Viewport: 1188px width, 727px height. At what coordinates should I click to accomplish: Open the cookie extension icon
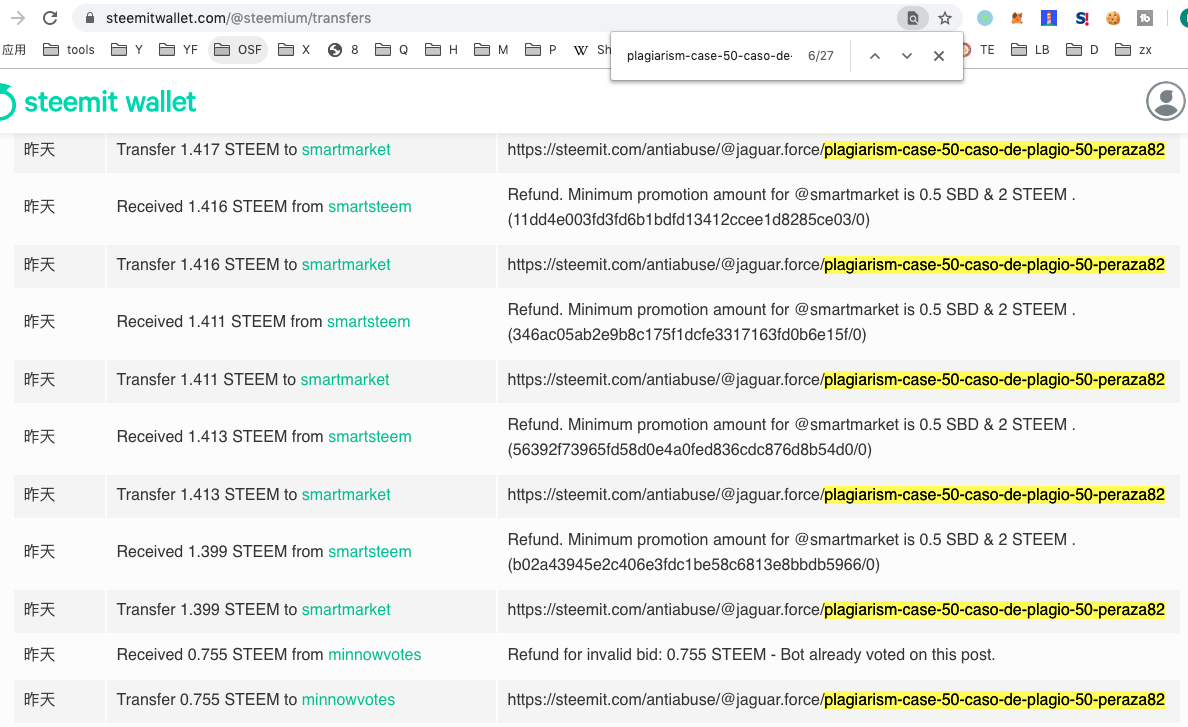click(1113, 18)
